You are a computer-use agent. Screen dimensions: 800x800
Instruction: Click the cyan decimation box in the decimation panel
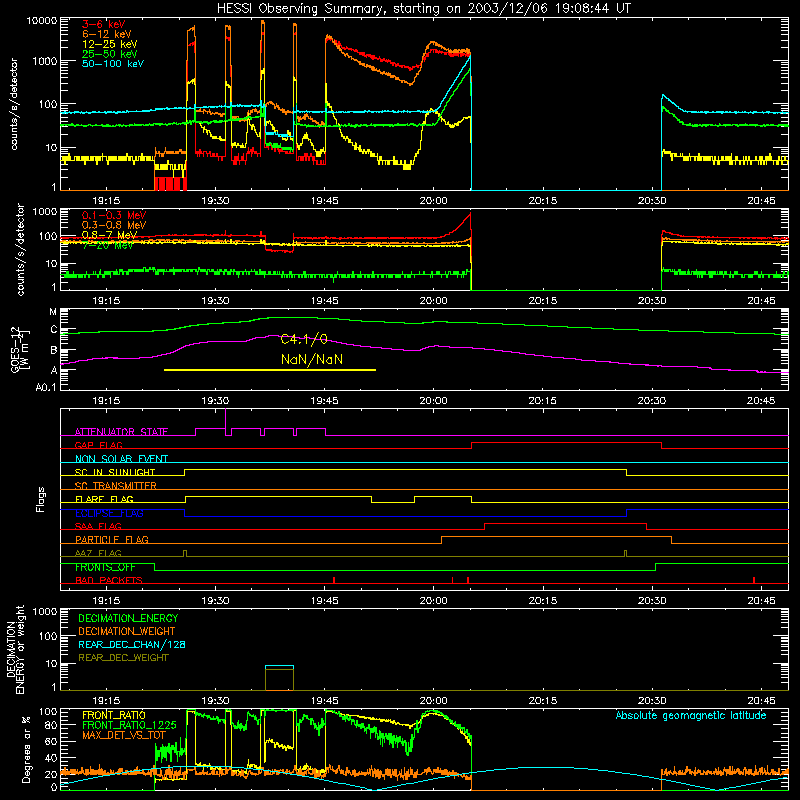[x=279, y=666]
